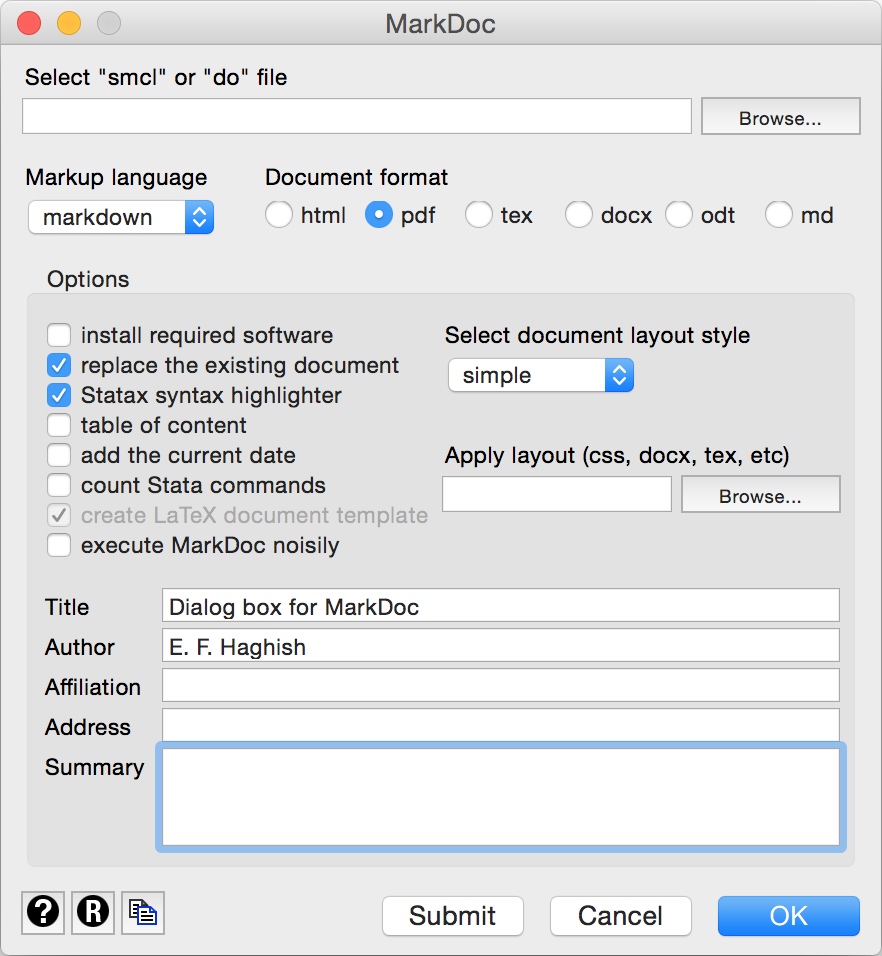Click the Apply layout path field
The height and width of the screenshot is (956, 882).
click(x=557, y=494)
